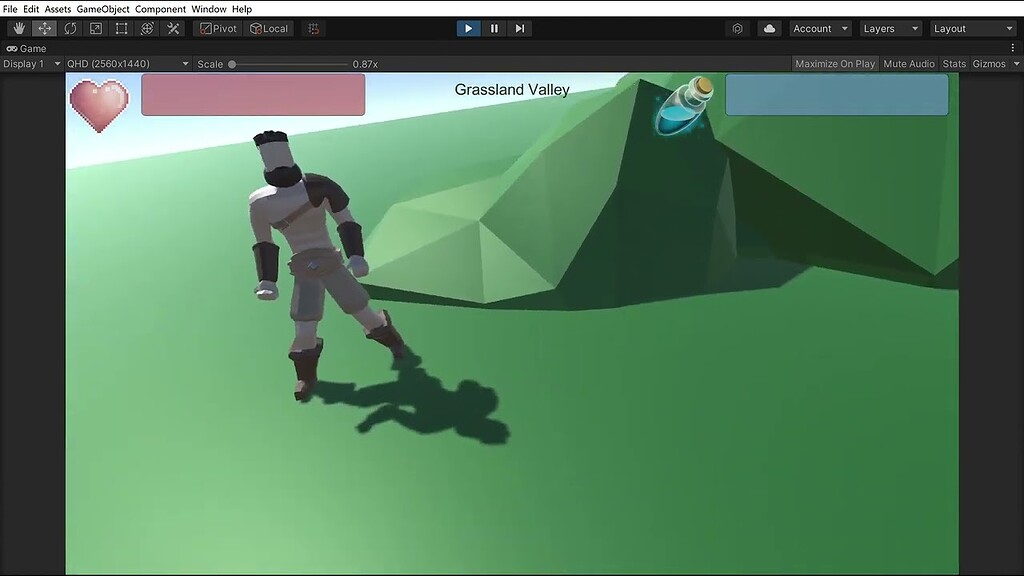Mute game audio
Screen dimensions: 1024x576
pyautogui.click(x=908, y=63)
